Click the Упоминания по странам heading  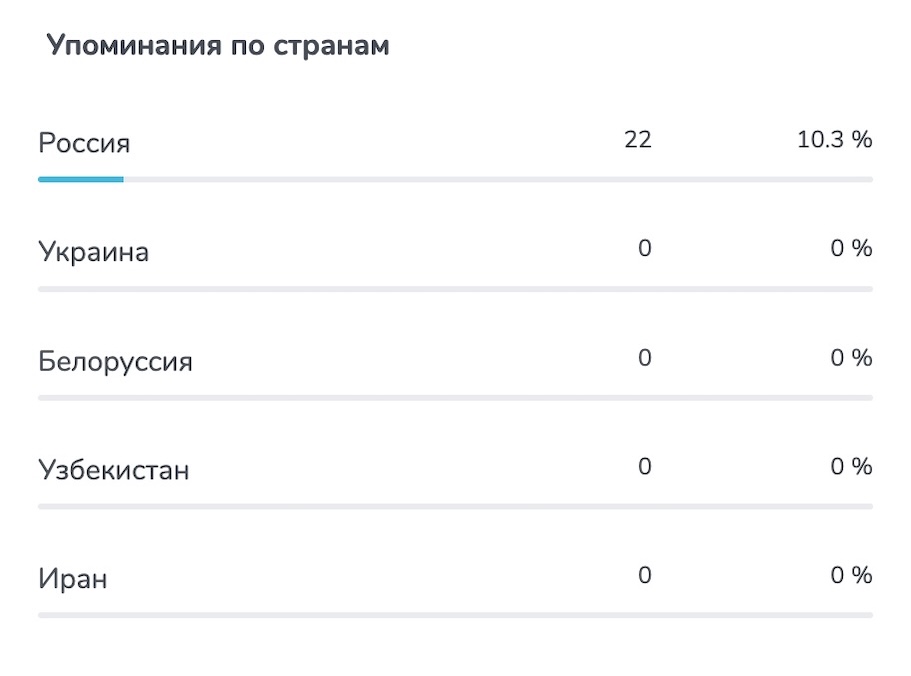218,45
